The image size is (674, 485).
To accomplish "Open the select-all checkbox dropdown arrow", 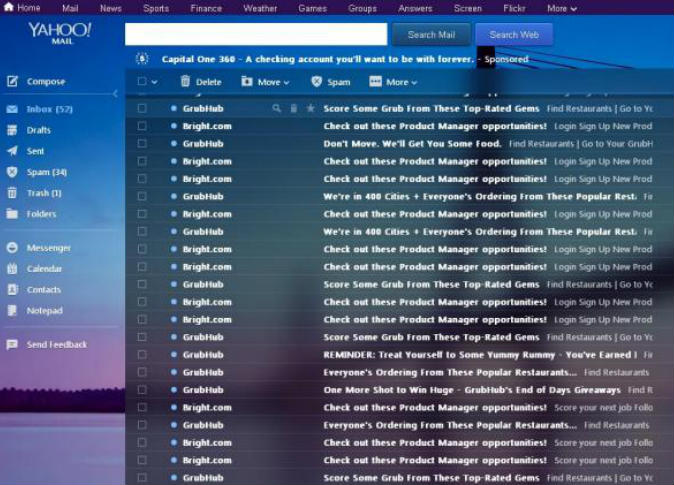I will tap(154, 82).
